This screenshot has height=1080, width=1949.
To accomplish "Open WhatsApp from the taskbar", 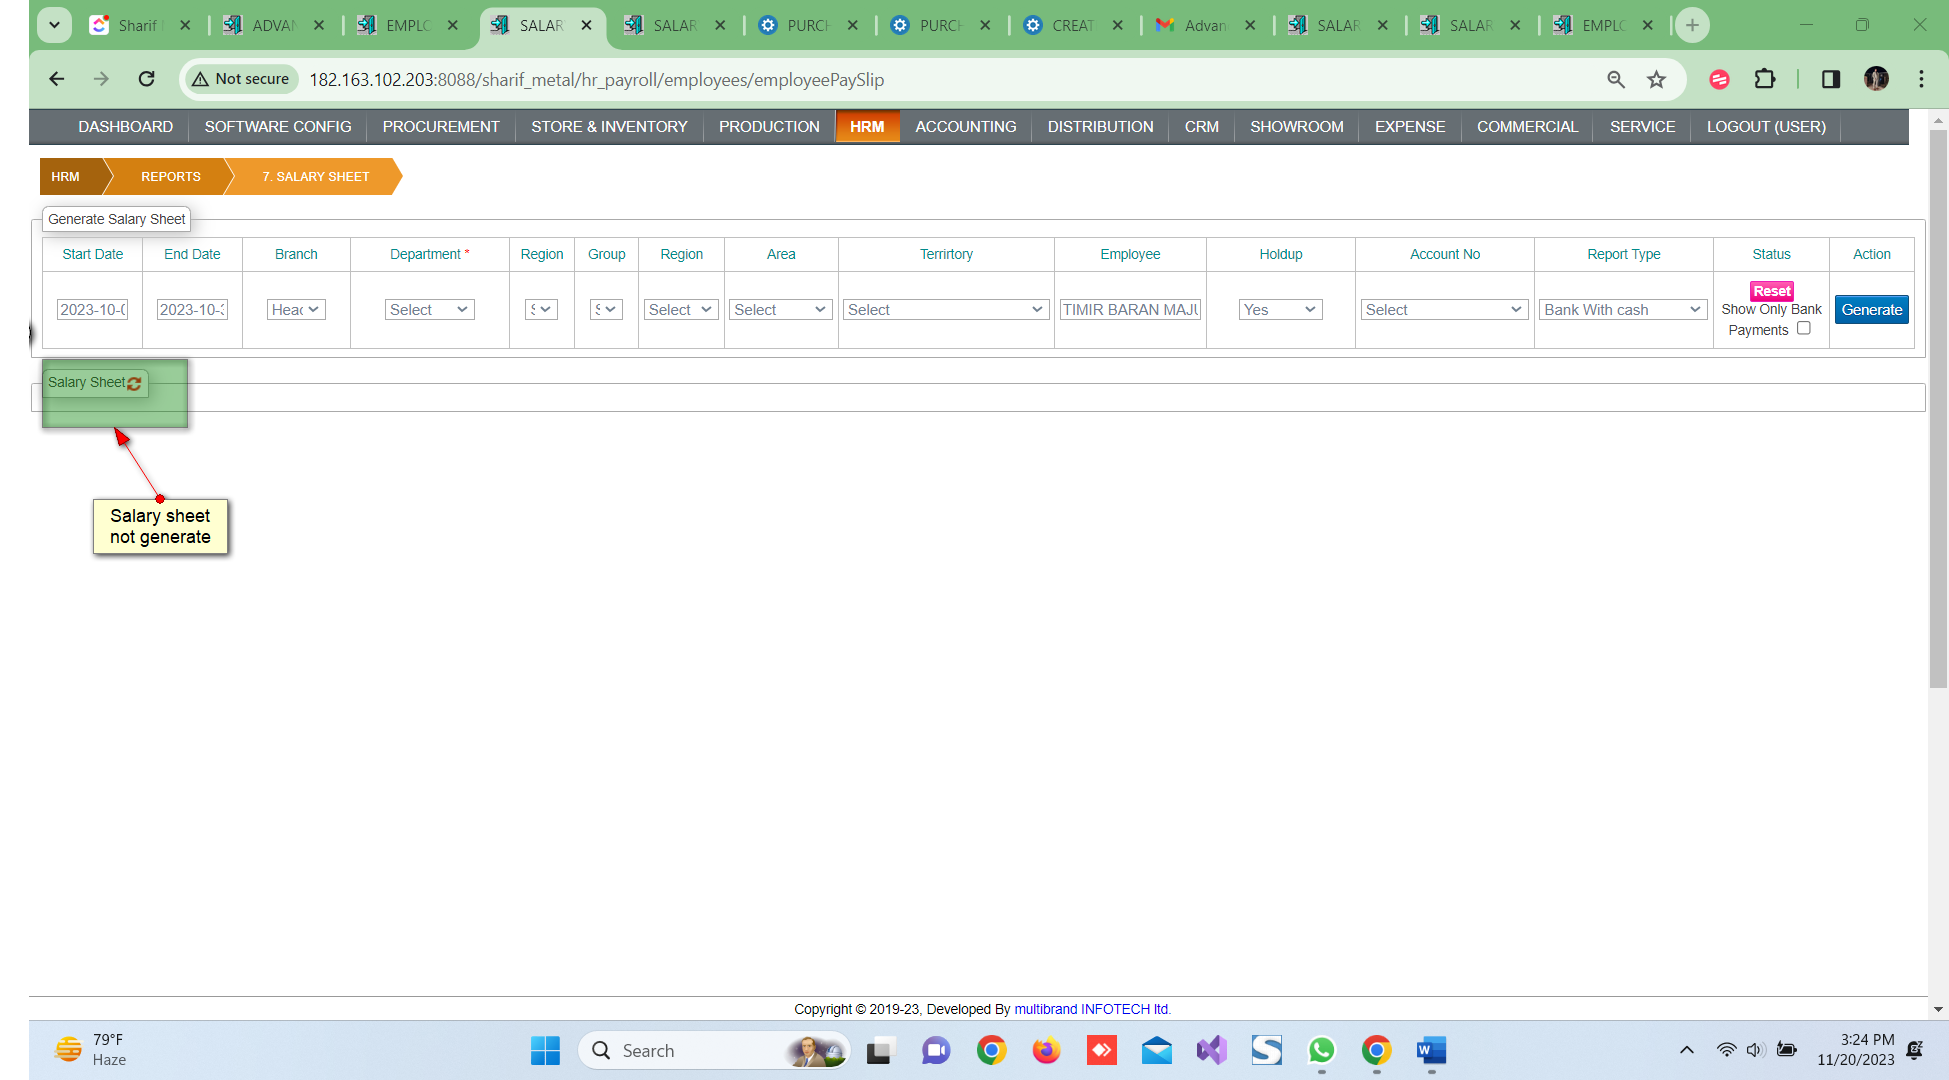I will [1321, 1050].
